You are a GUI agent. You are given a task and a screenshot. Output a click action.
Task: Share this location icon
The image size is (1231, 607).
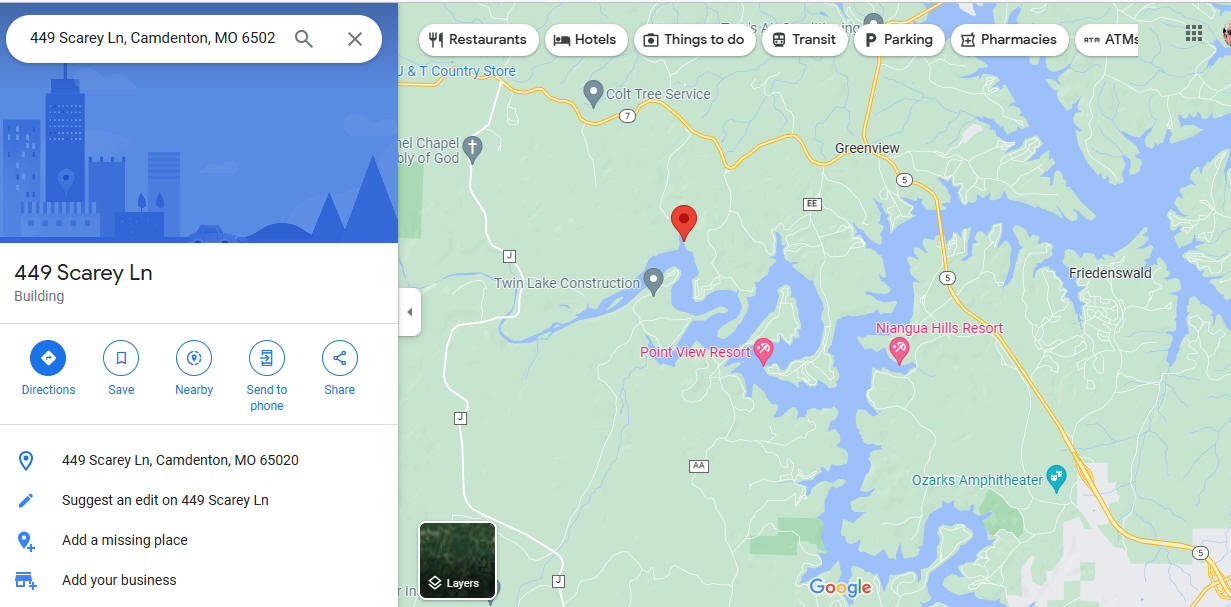340,358
